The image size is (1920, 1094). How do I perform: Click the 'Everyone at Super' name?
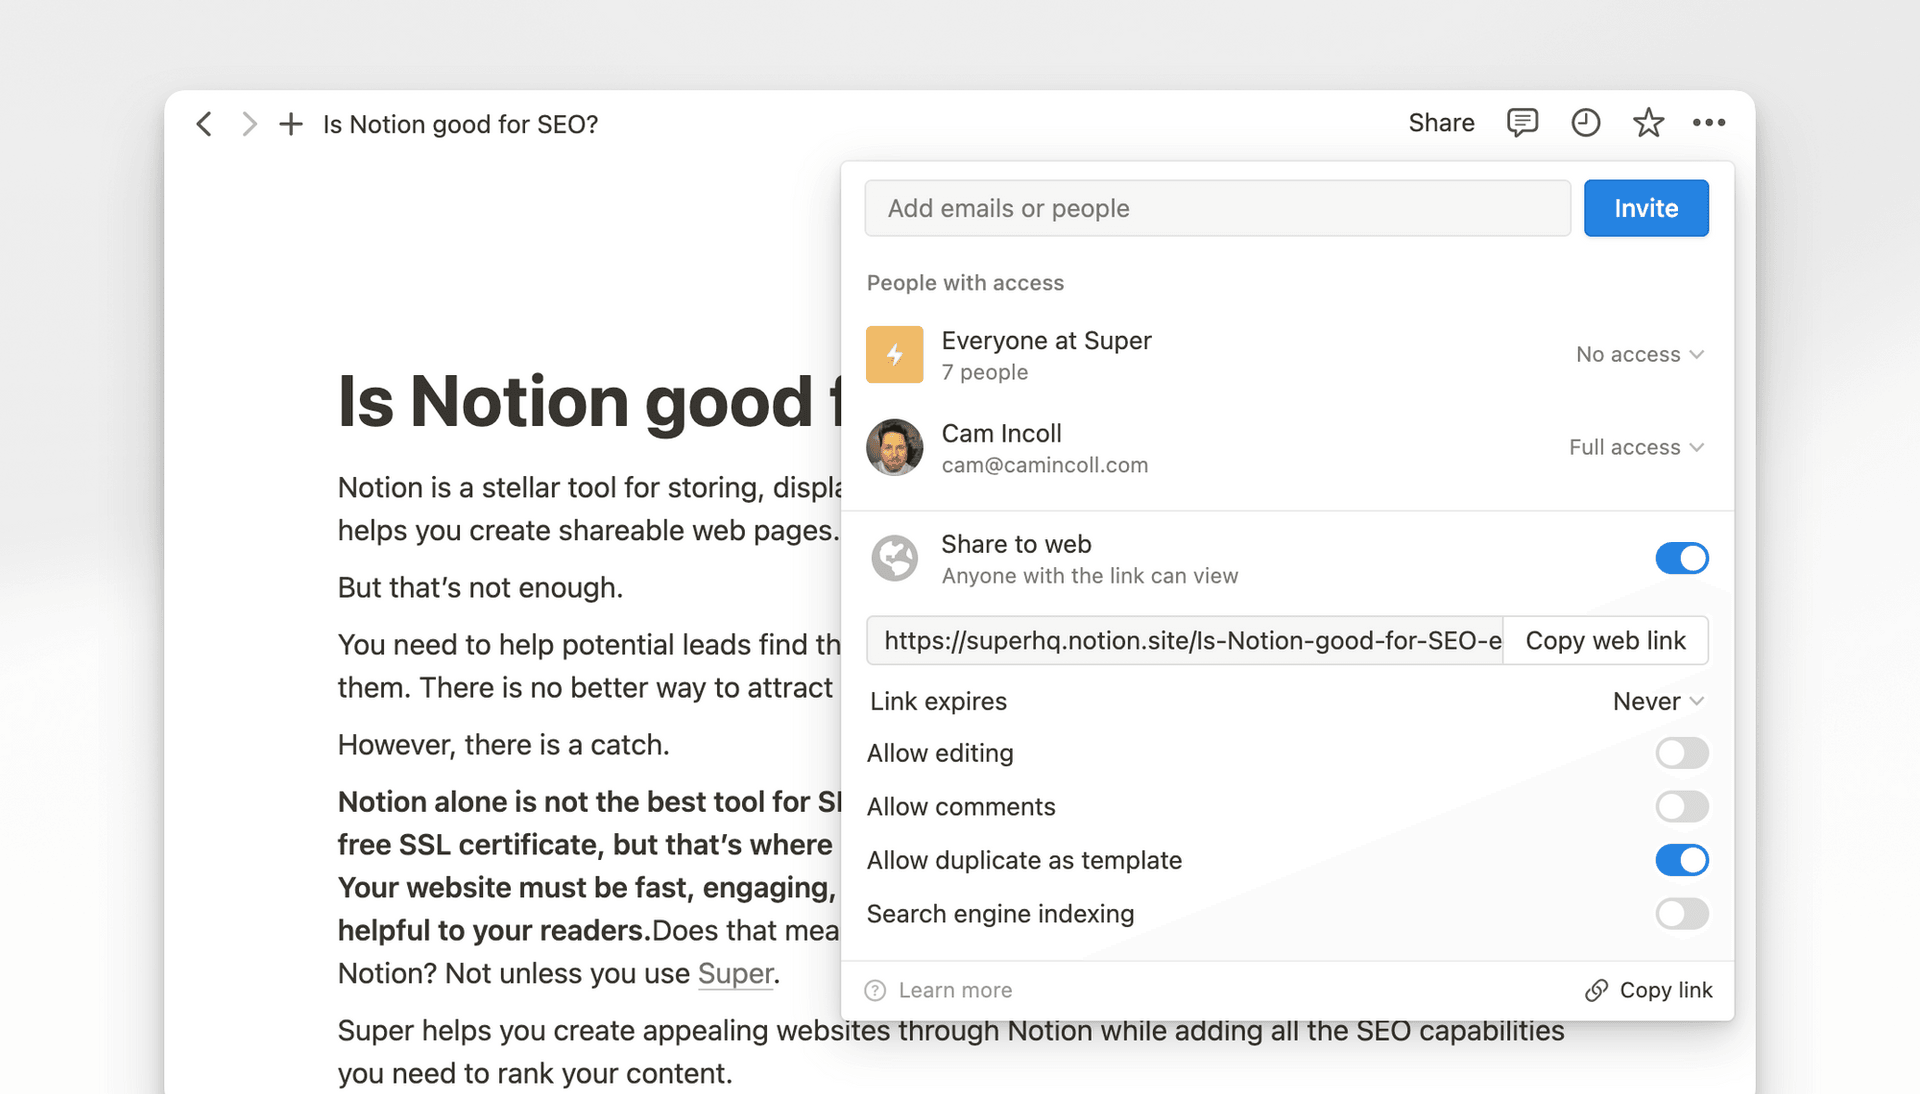(x=1046, y=340)
